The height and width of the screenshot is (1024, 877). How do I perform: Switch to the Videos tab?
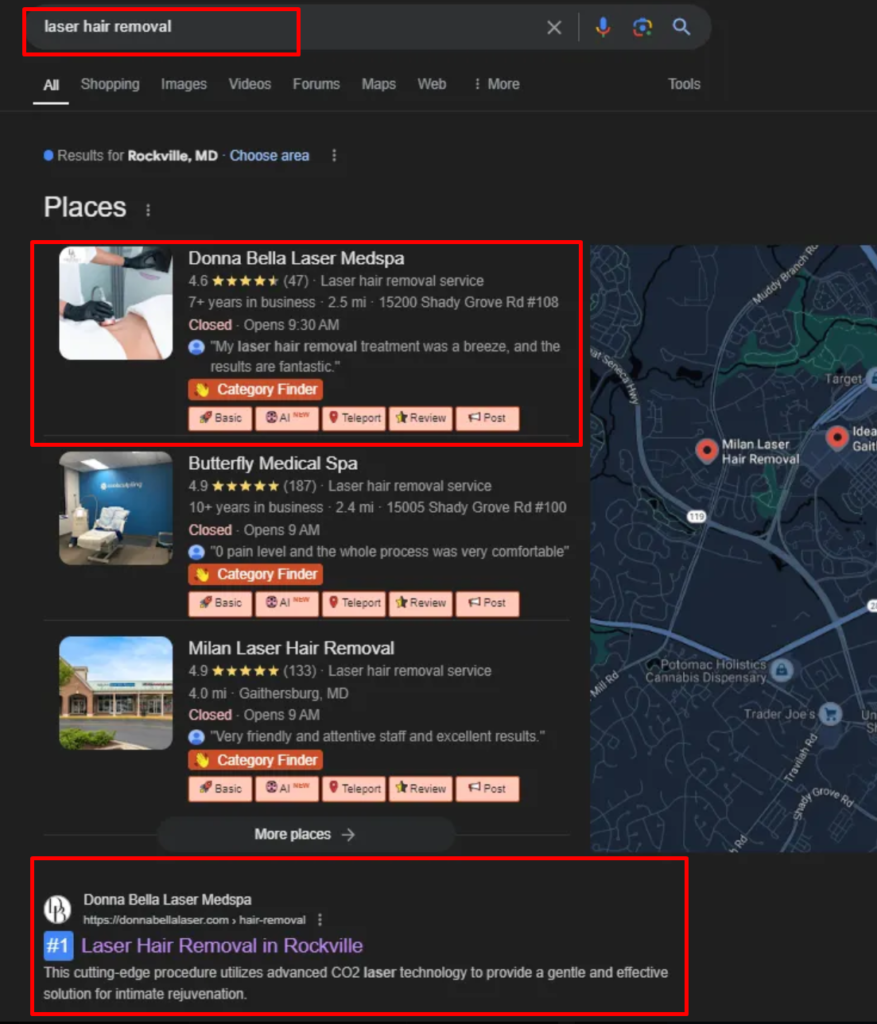tap(249, 84)
